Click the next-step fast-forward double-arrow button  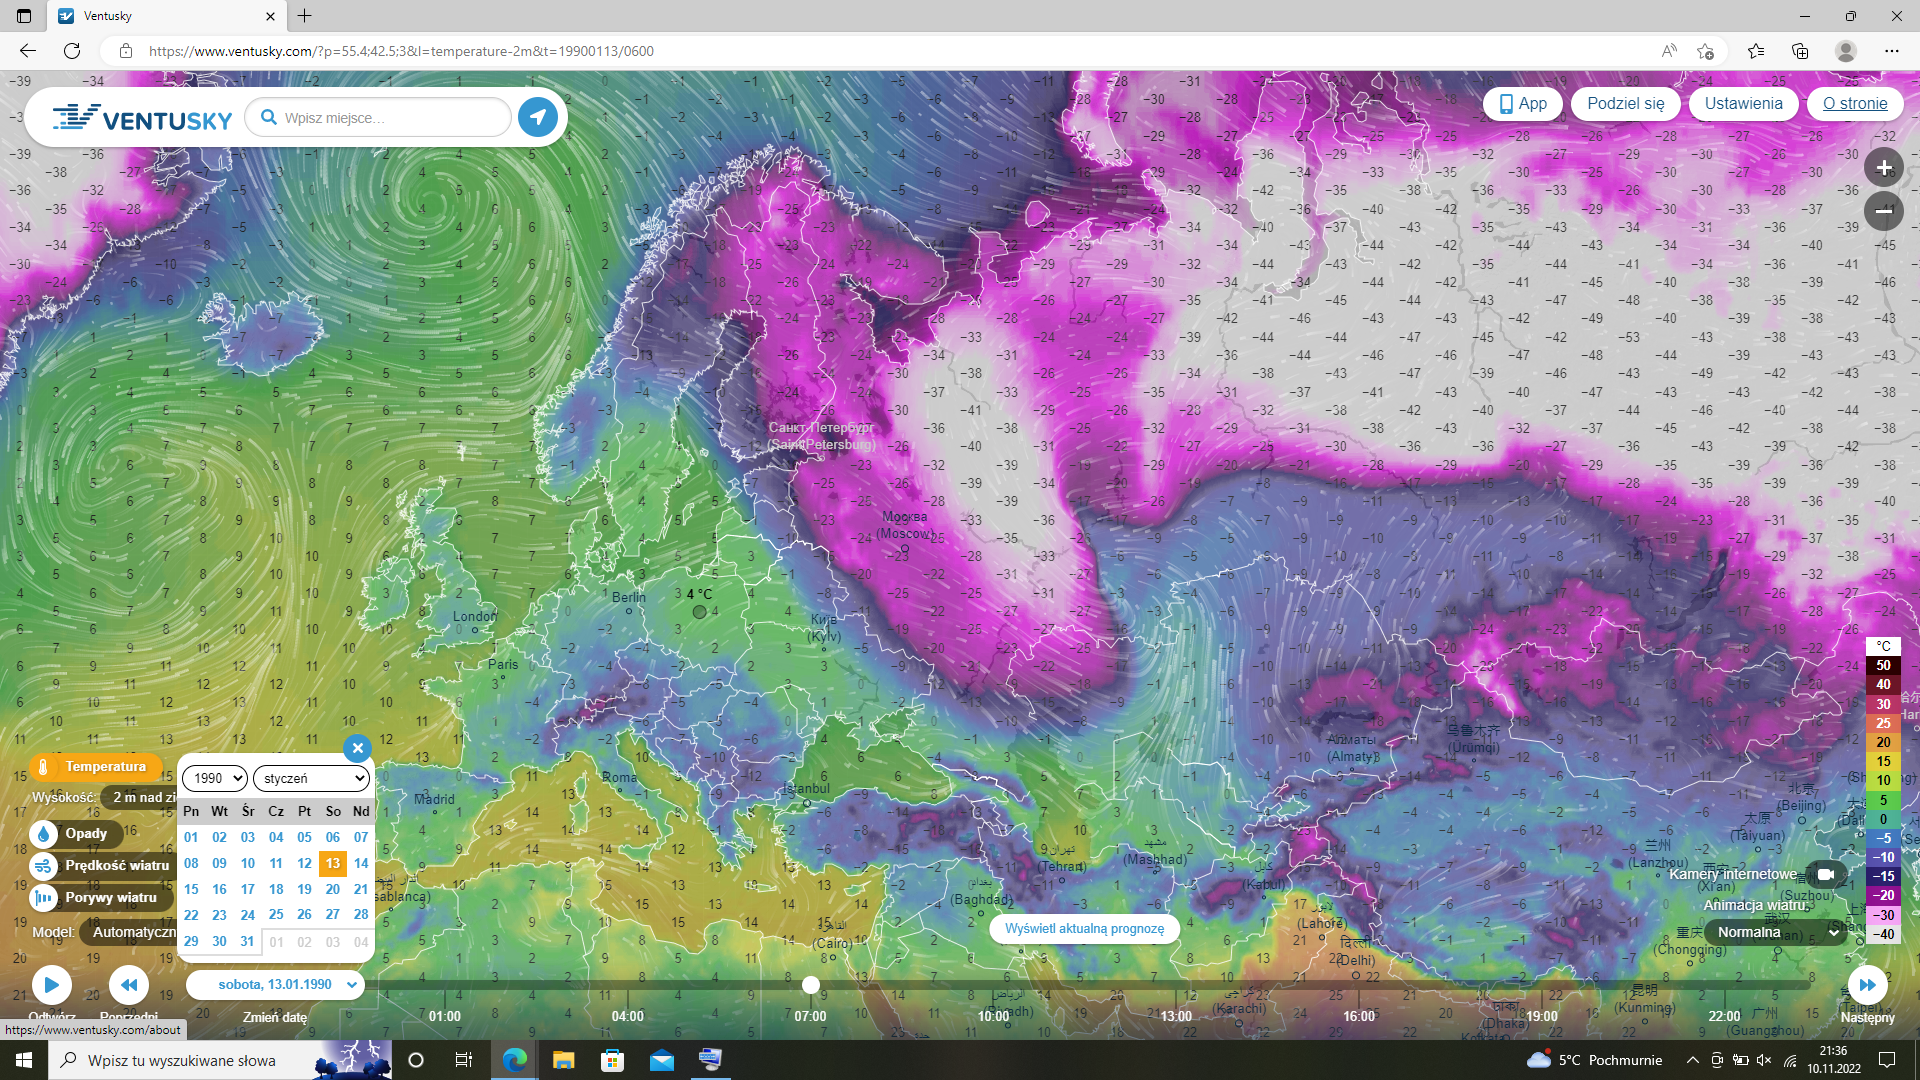[1867, 985]
